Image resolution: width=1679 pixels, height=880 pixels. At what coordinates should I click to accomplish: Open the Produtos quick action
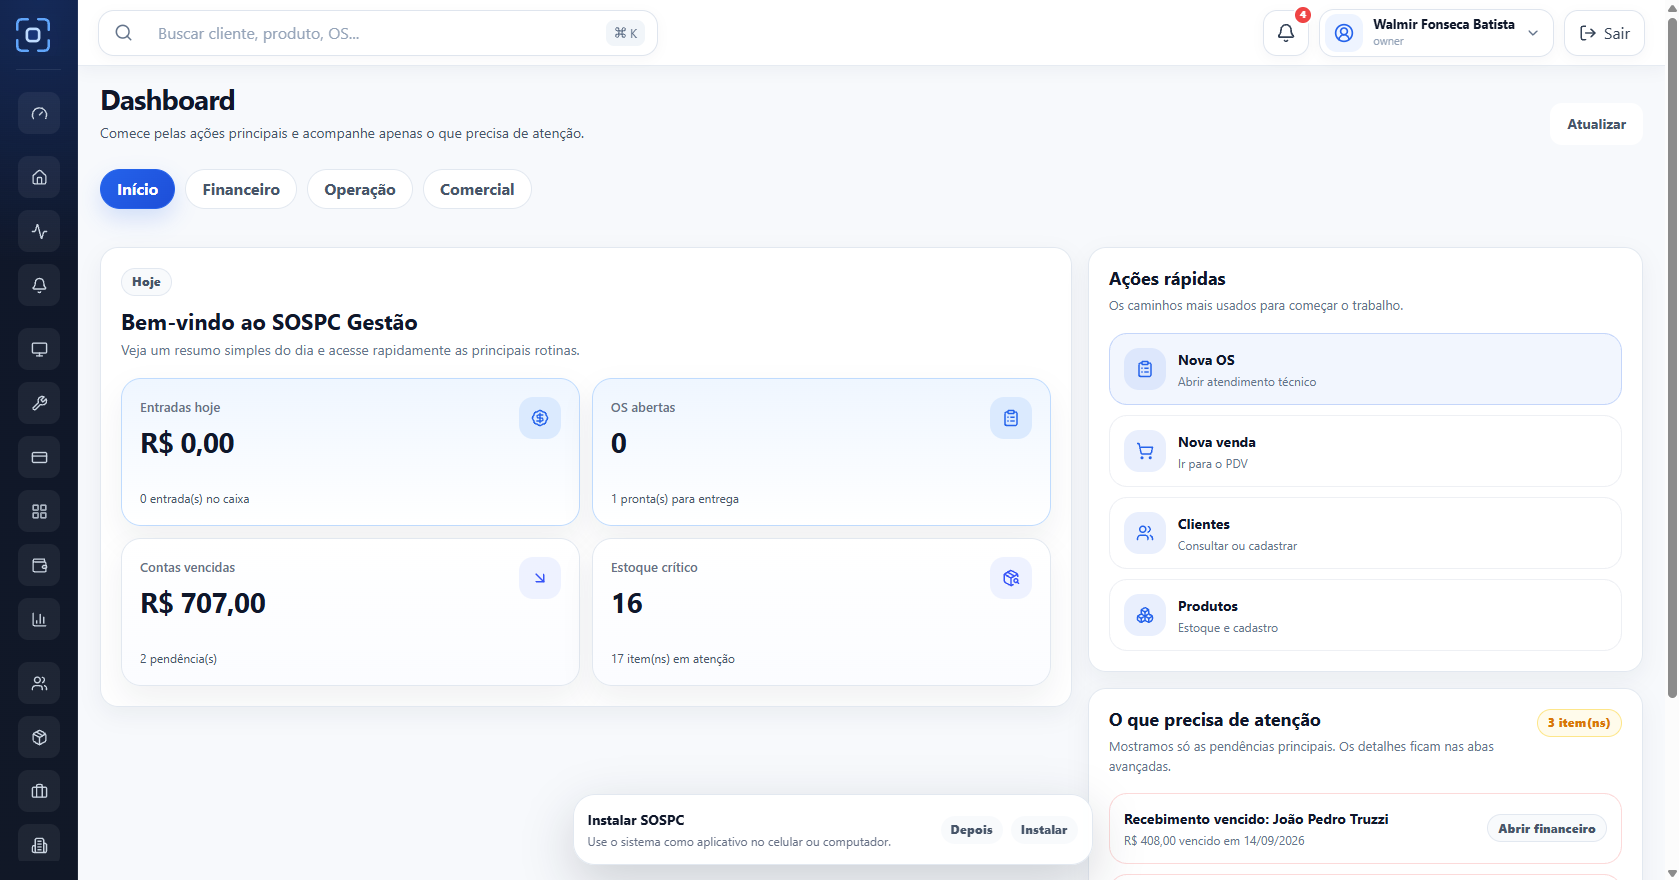tap(1365, 615)
